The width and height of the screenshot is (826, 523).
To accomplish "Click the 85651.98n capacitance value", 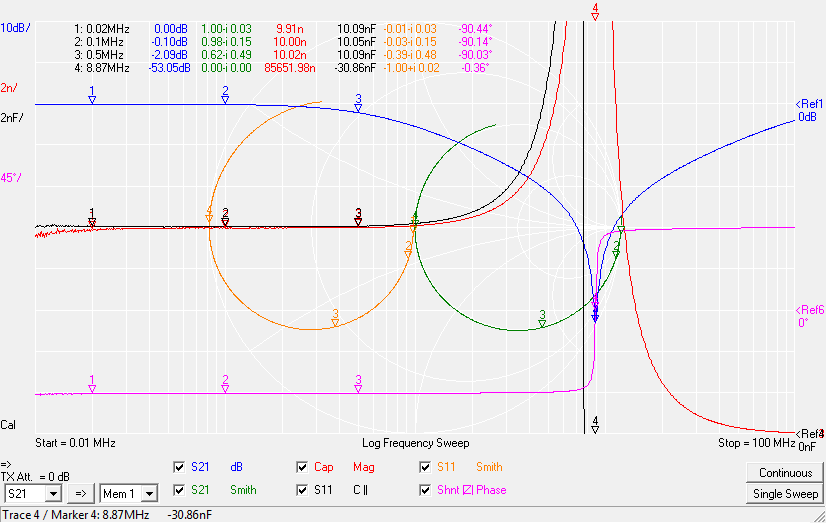I will [x=290, y=68].
